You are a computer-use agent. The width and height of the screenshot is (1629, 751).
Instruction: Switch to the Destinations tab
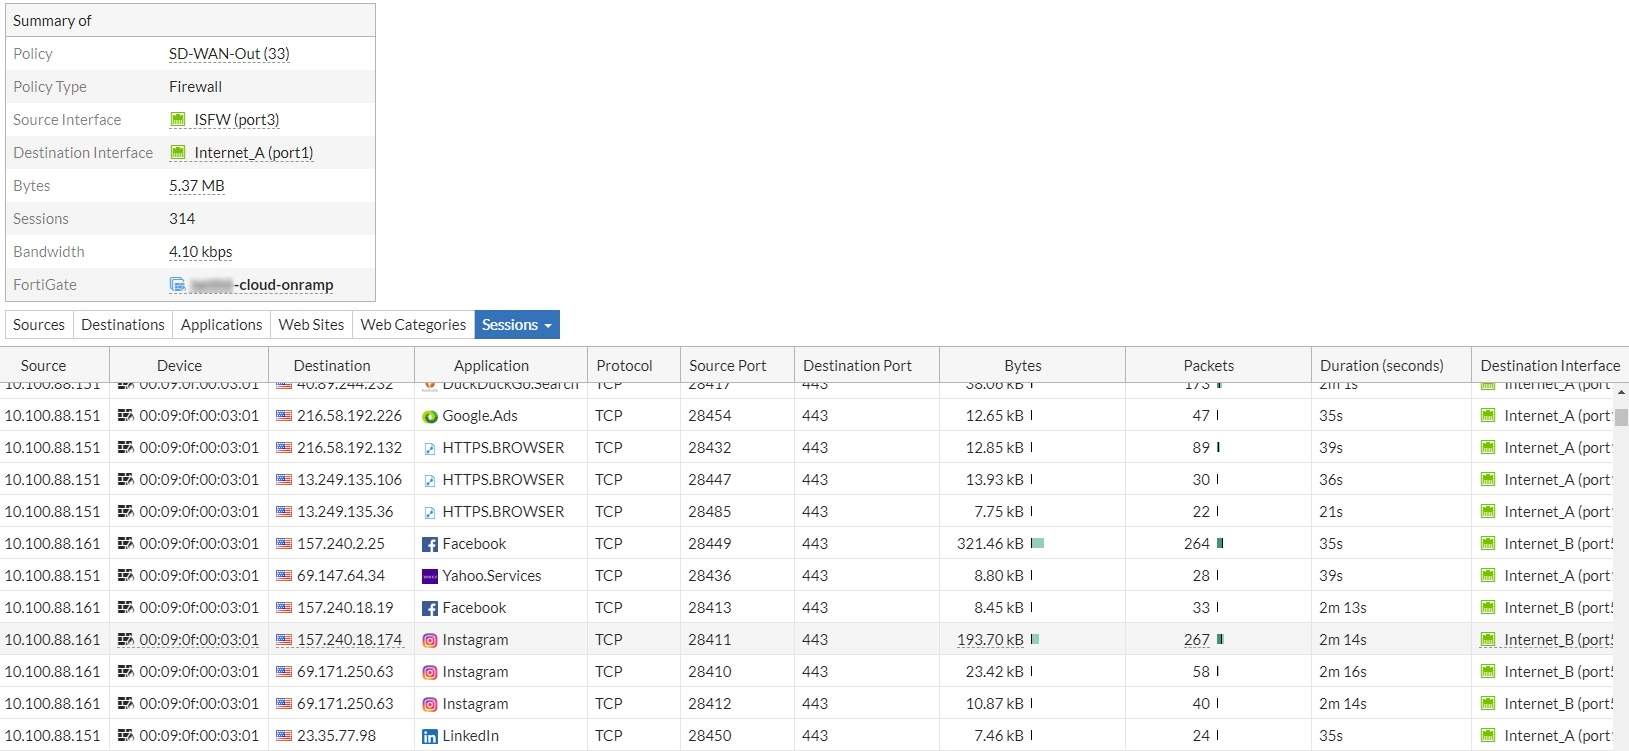123,325
